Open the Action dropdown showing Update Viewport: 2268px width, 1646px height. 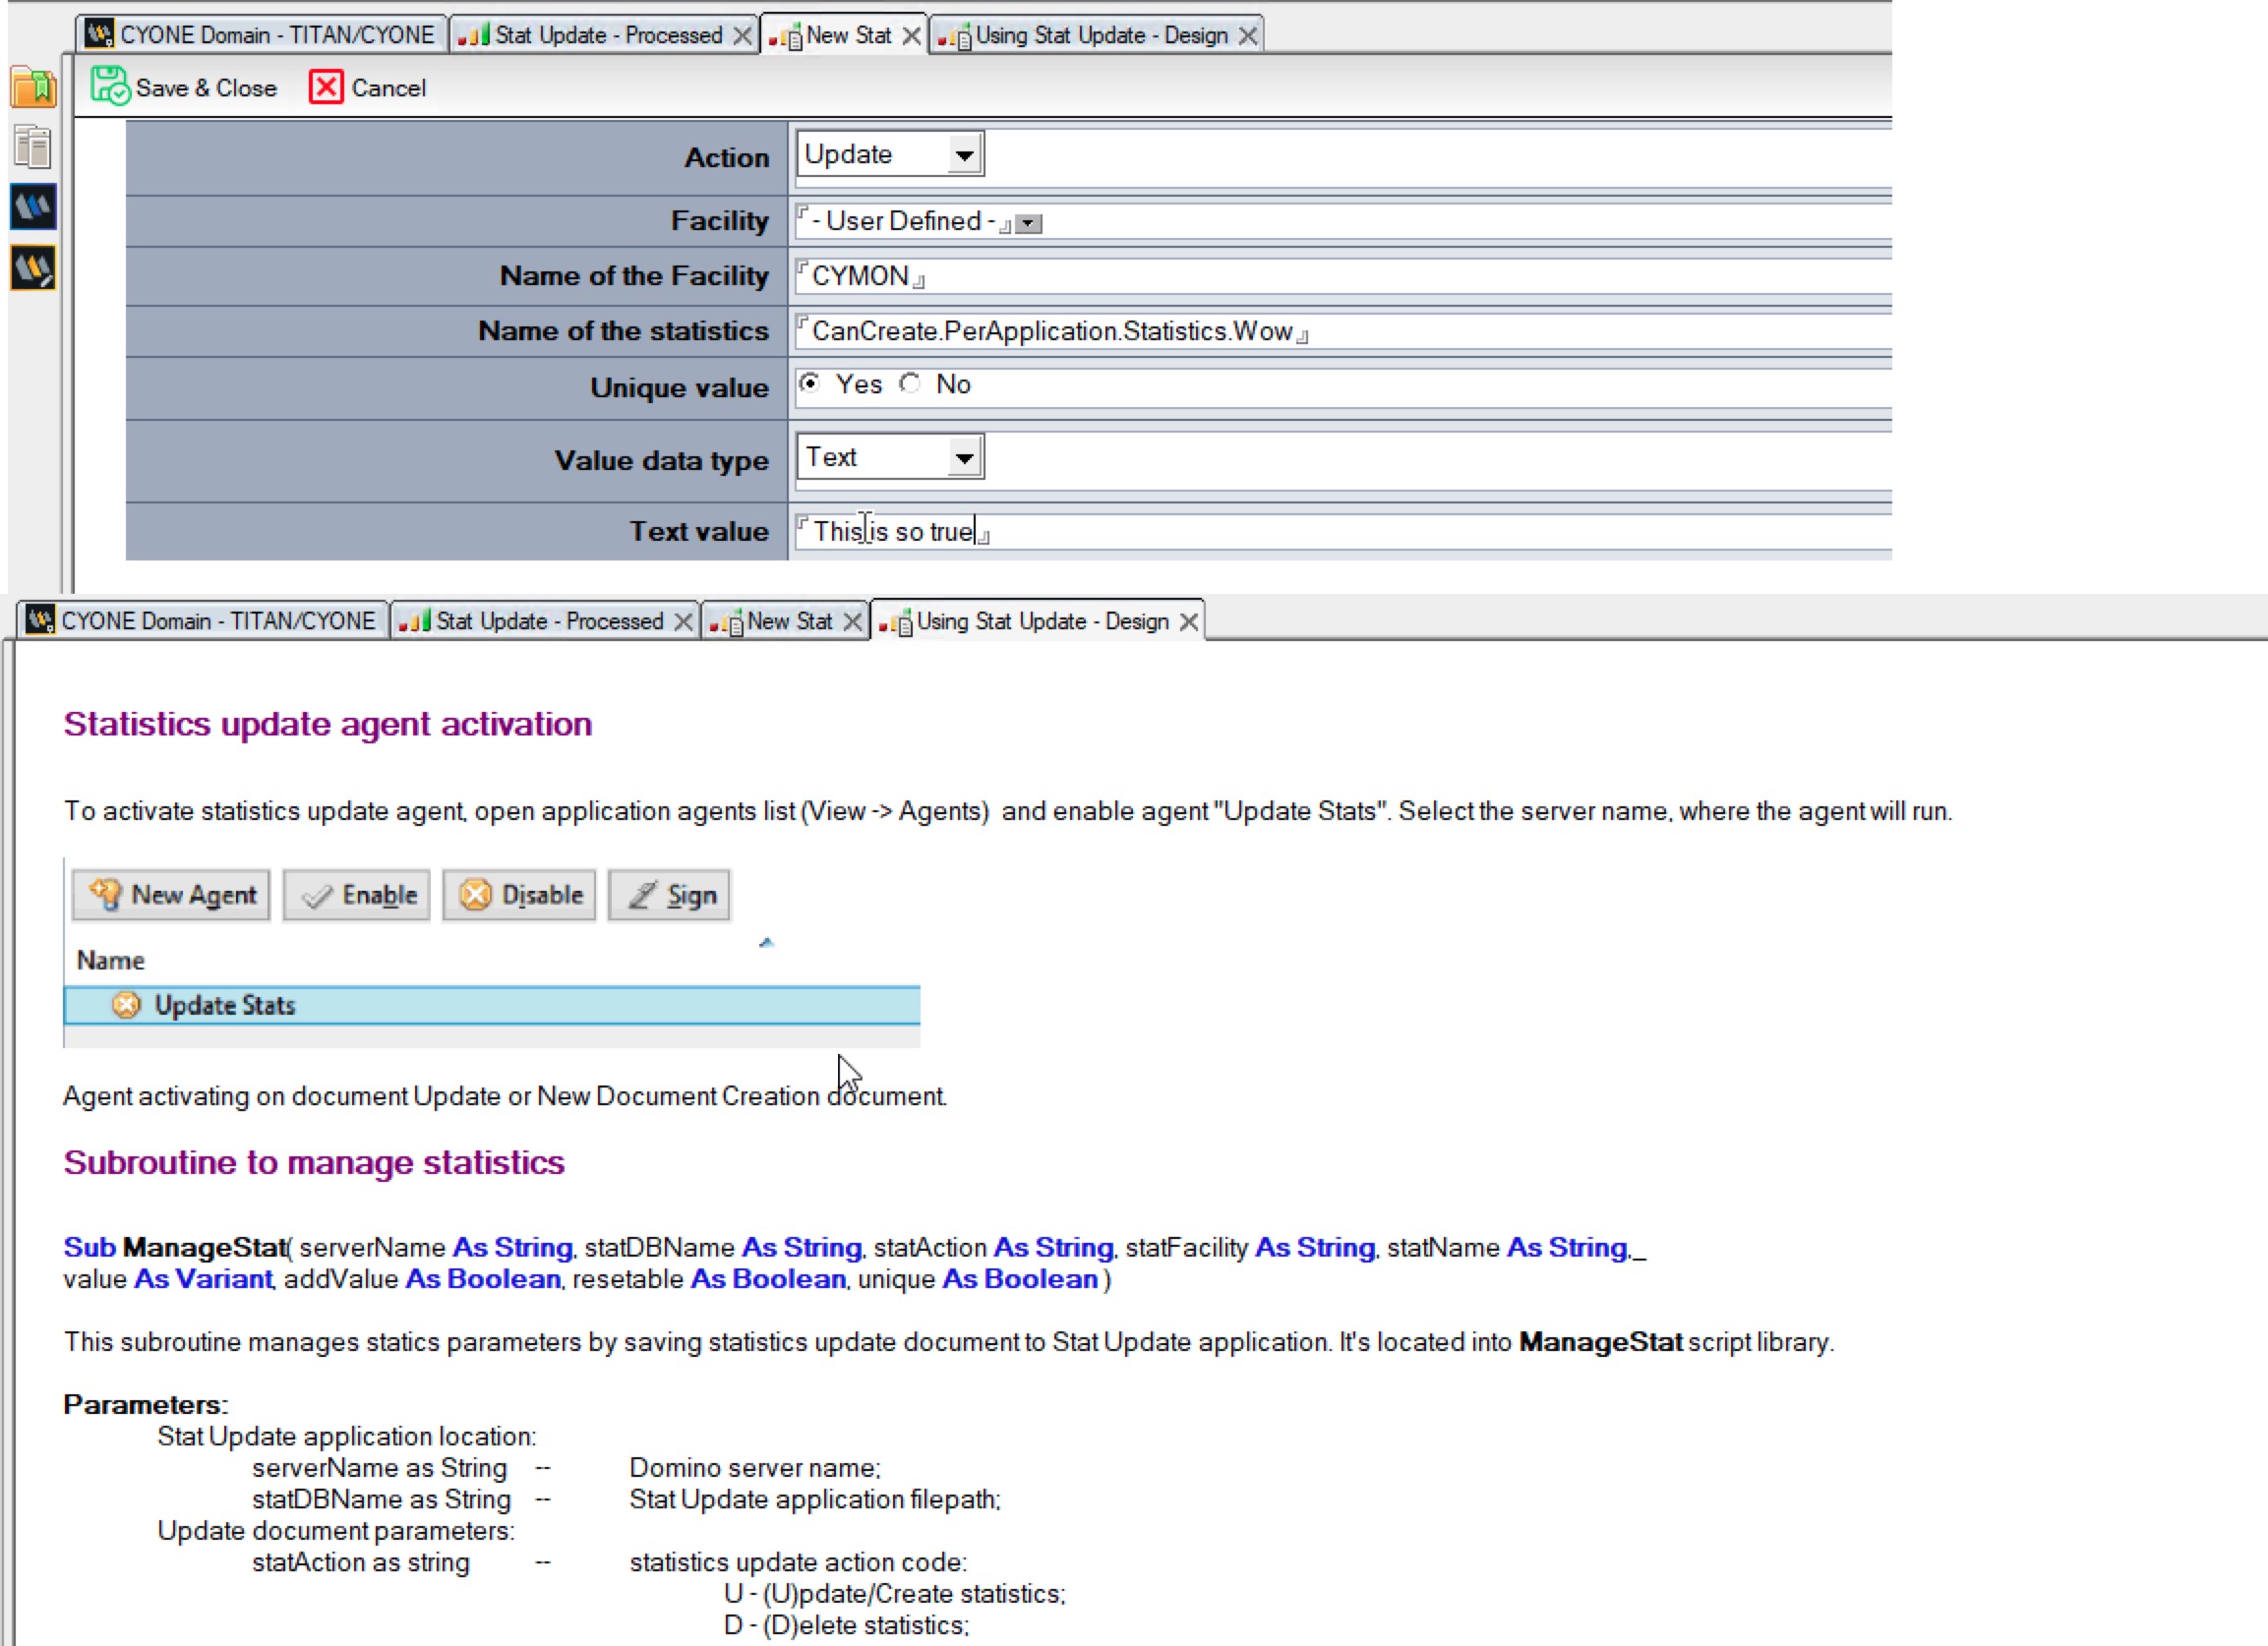click(x=963, y=153)
